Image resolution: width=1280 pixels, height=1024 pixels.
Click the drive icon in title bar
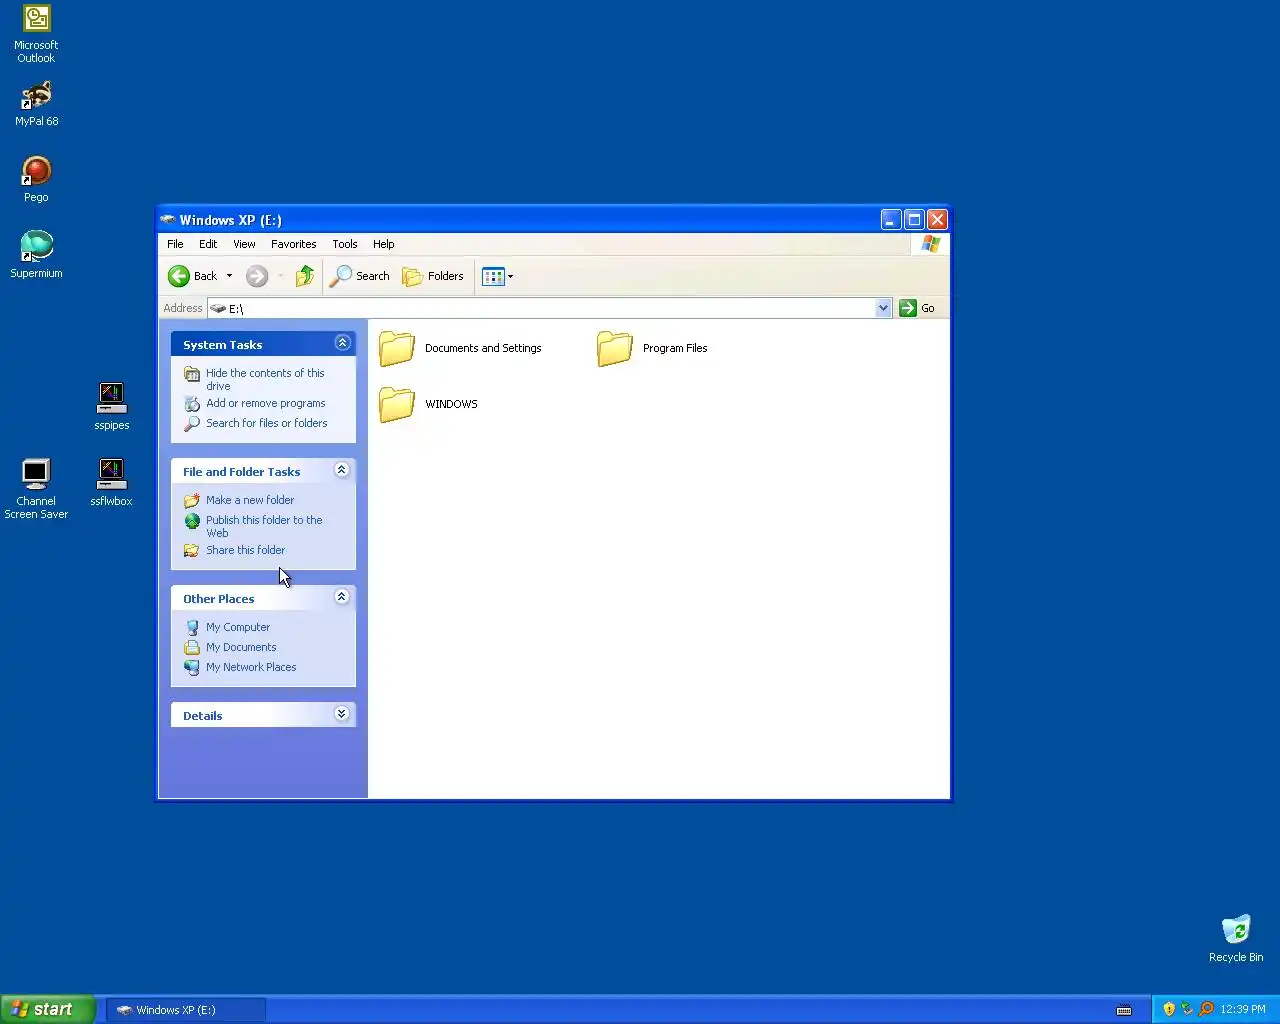coord(168,220)
